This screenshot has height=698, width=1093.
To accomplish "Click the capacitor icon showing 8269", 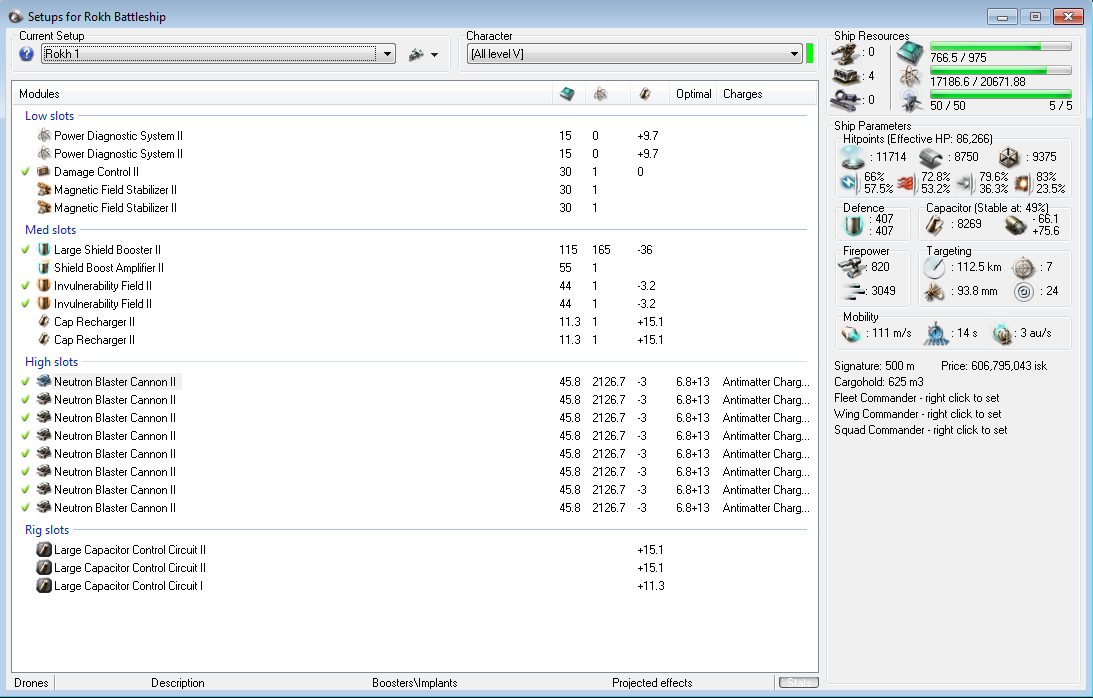I will (x=935, y=225).
